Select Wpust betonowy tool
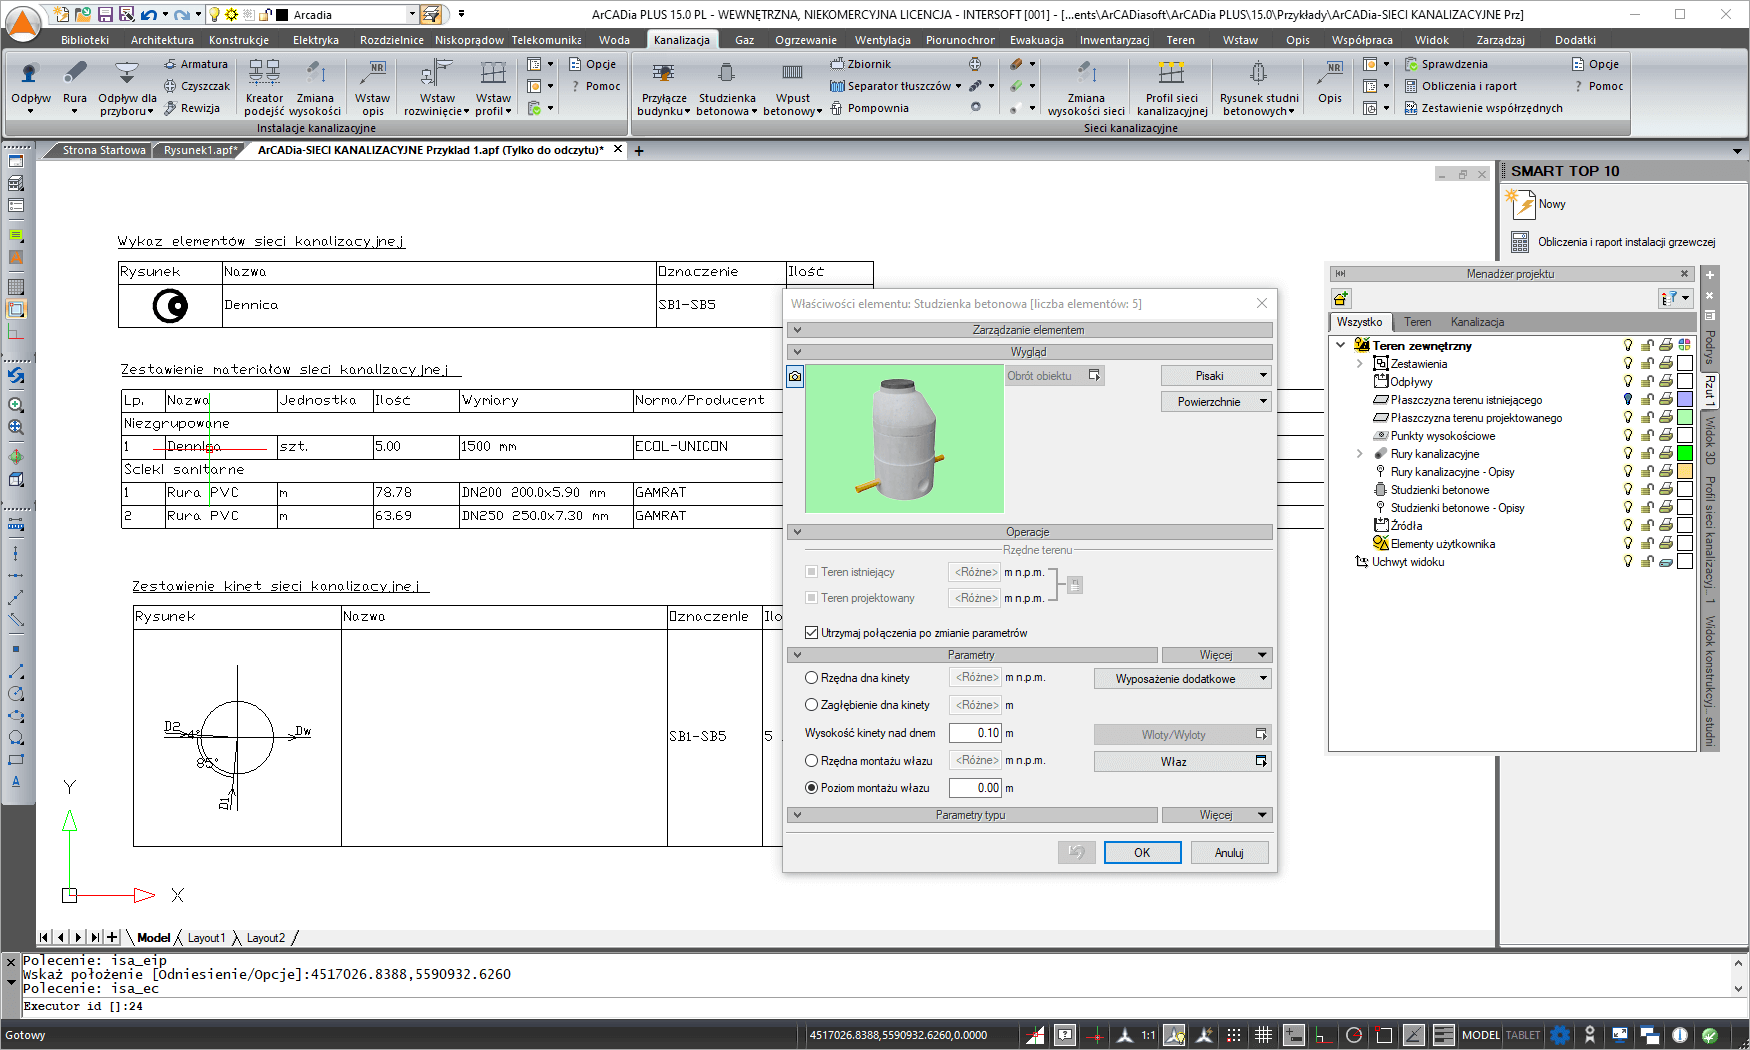The height and width of the screenshot is (1050, 1750). coord(792,86)
